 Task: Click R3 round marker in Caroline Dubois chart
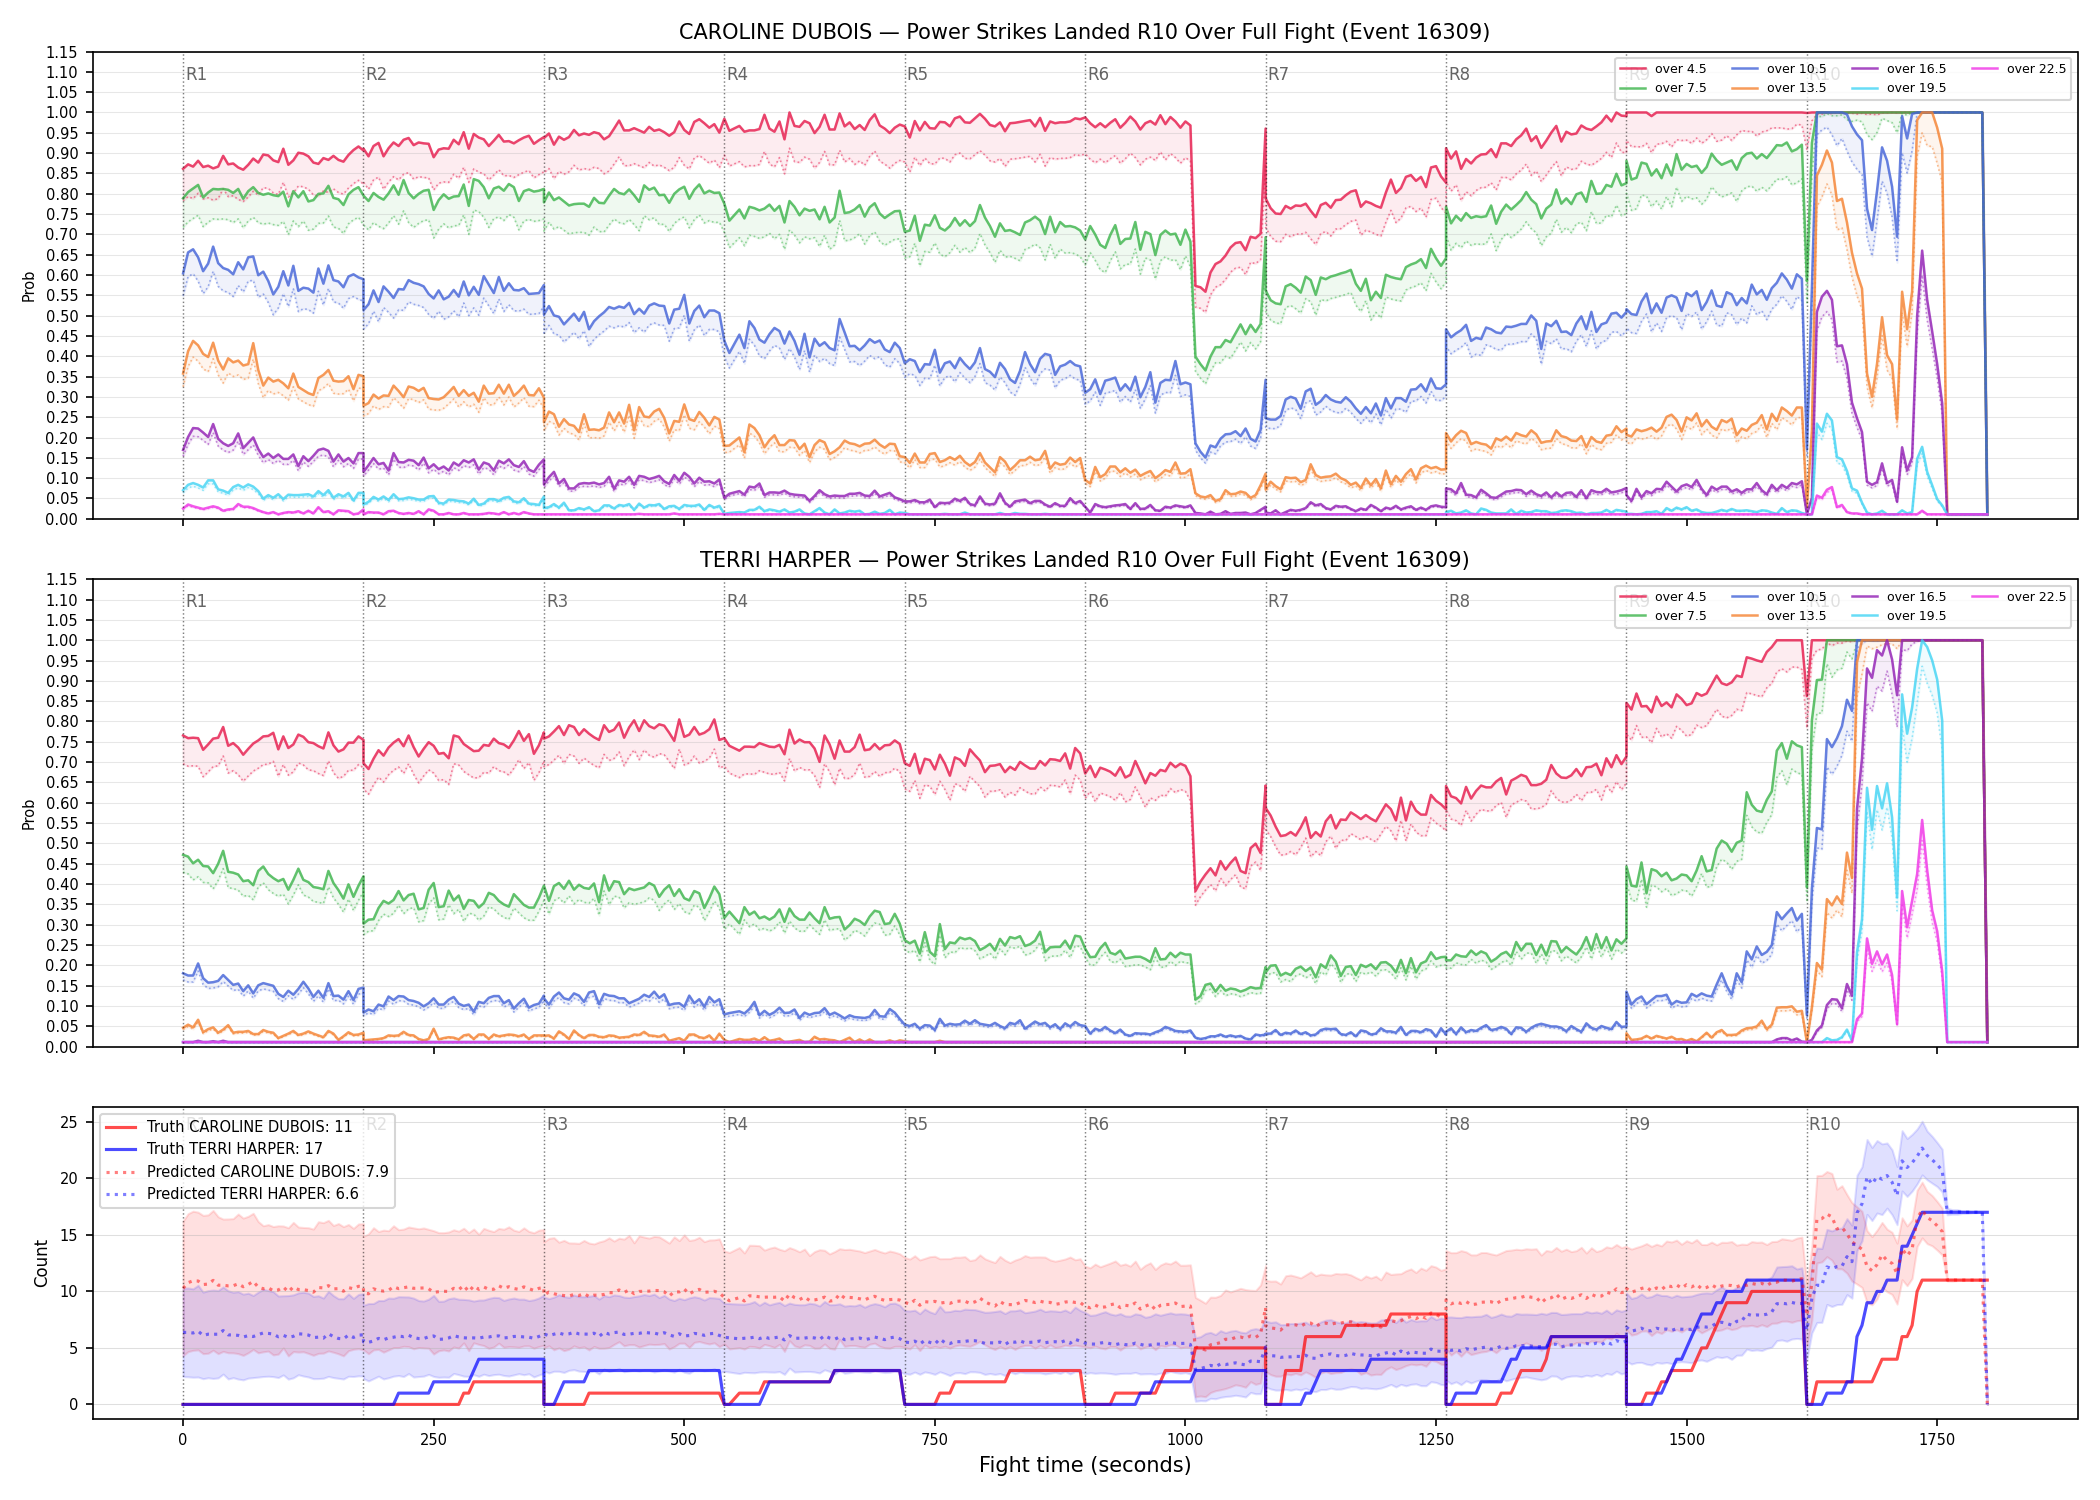click(x=557, y=74)
